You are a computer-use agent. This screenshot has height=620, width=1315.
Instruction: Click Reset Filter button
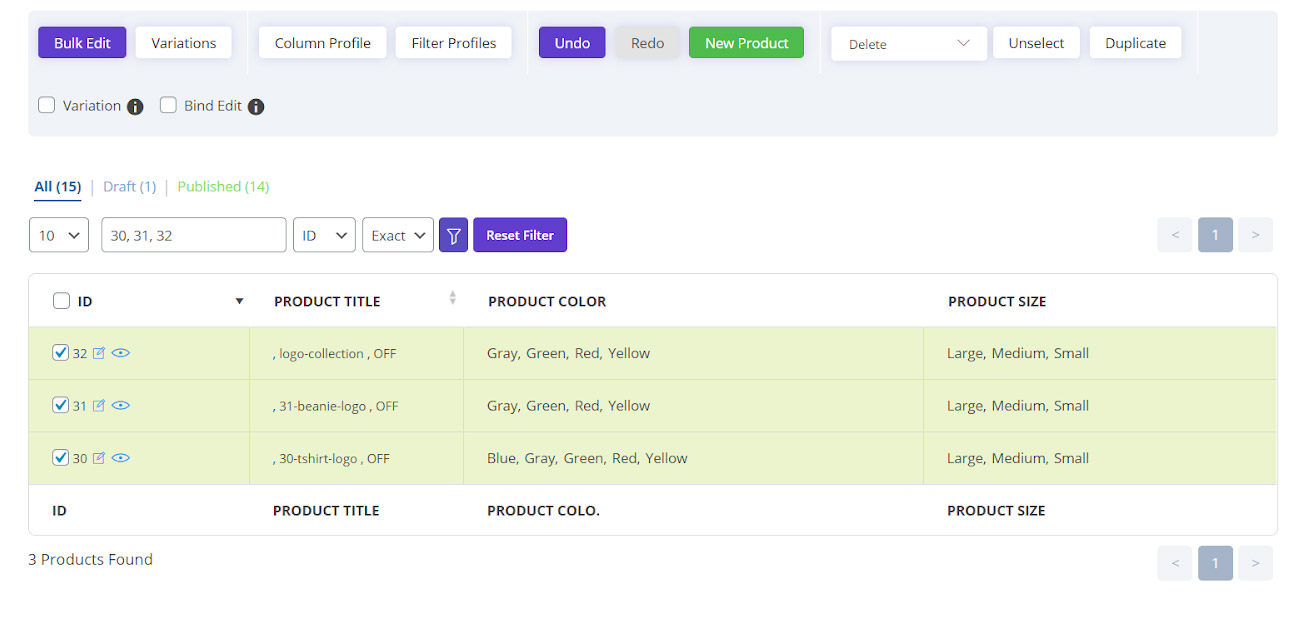click(x=520, y=235)
